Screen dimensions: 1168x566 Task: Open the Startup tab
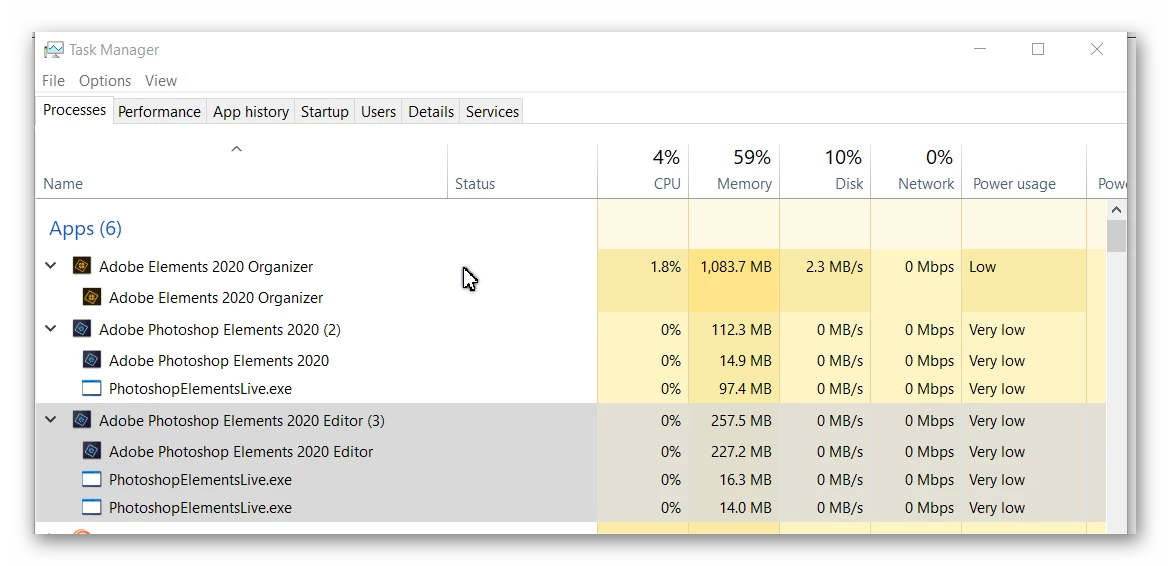[325, 112]
